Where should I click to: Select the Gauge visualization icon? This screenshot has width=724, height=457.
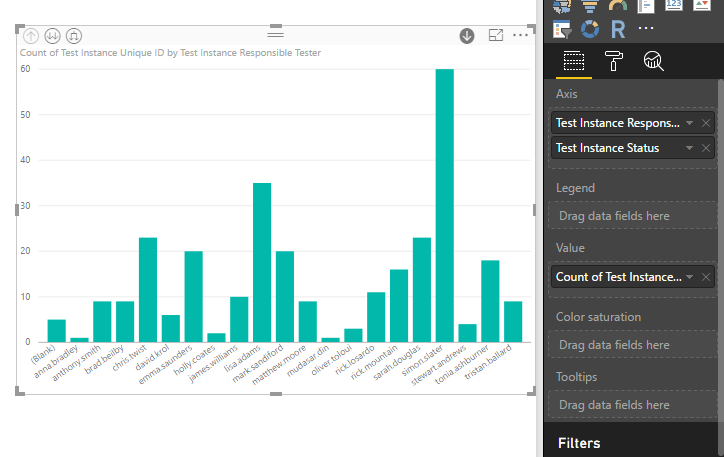[x=618, y=6]
